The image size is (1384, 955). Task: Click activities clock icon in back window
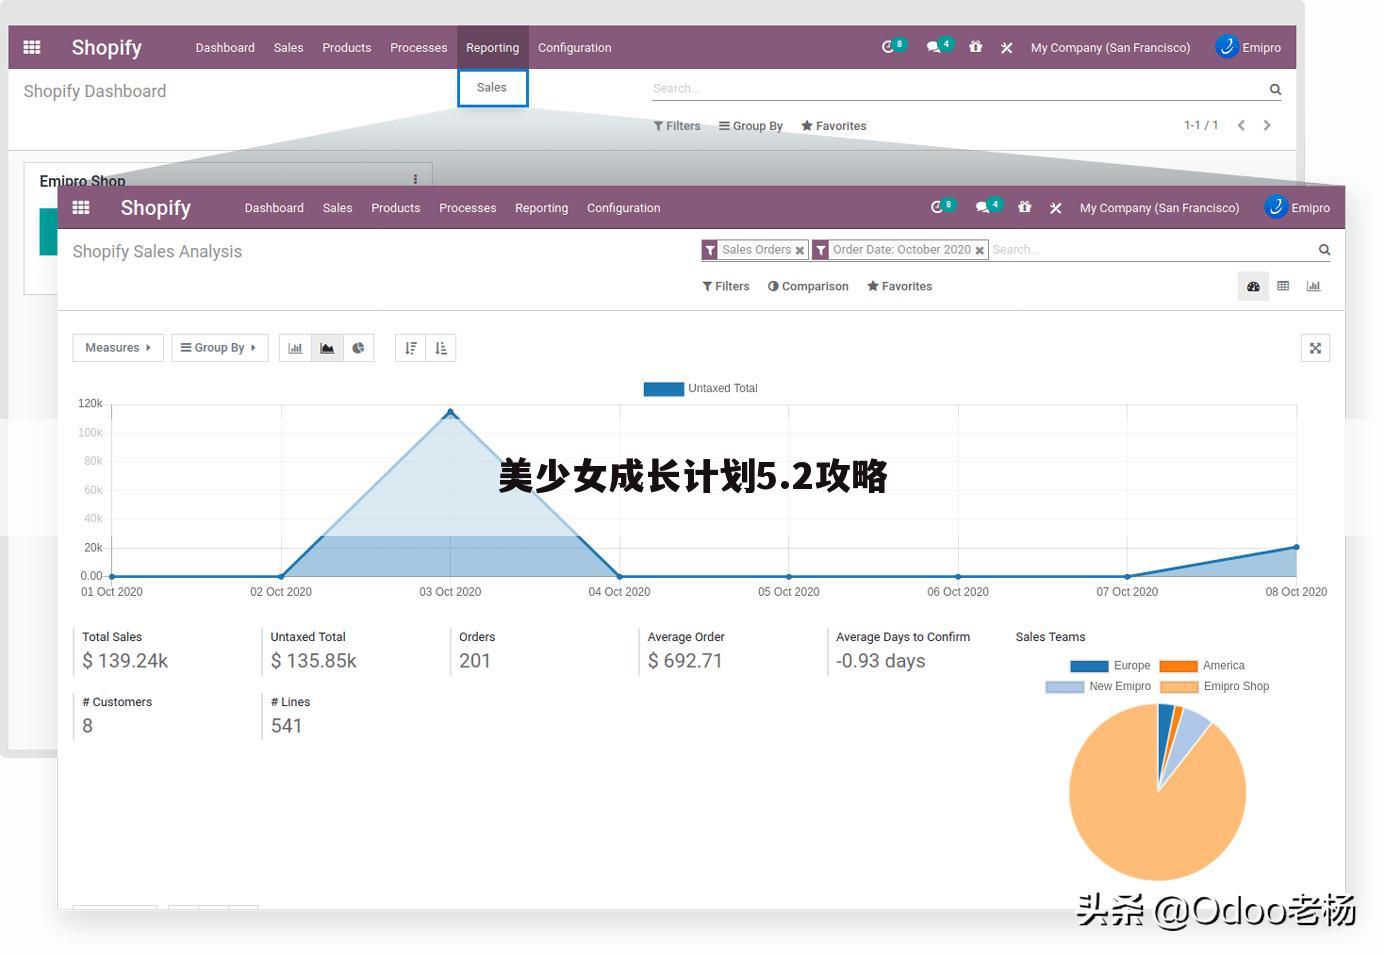888,47
